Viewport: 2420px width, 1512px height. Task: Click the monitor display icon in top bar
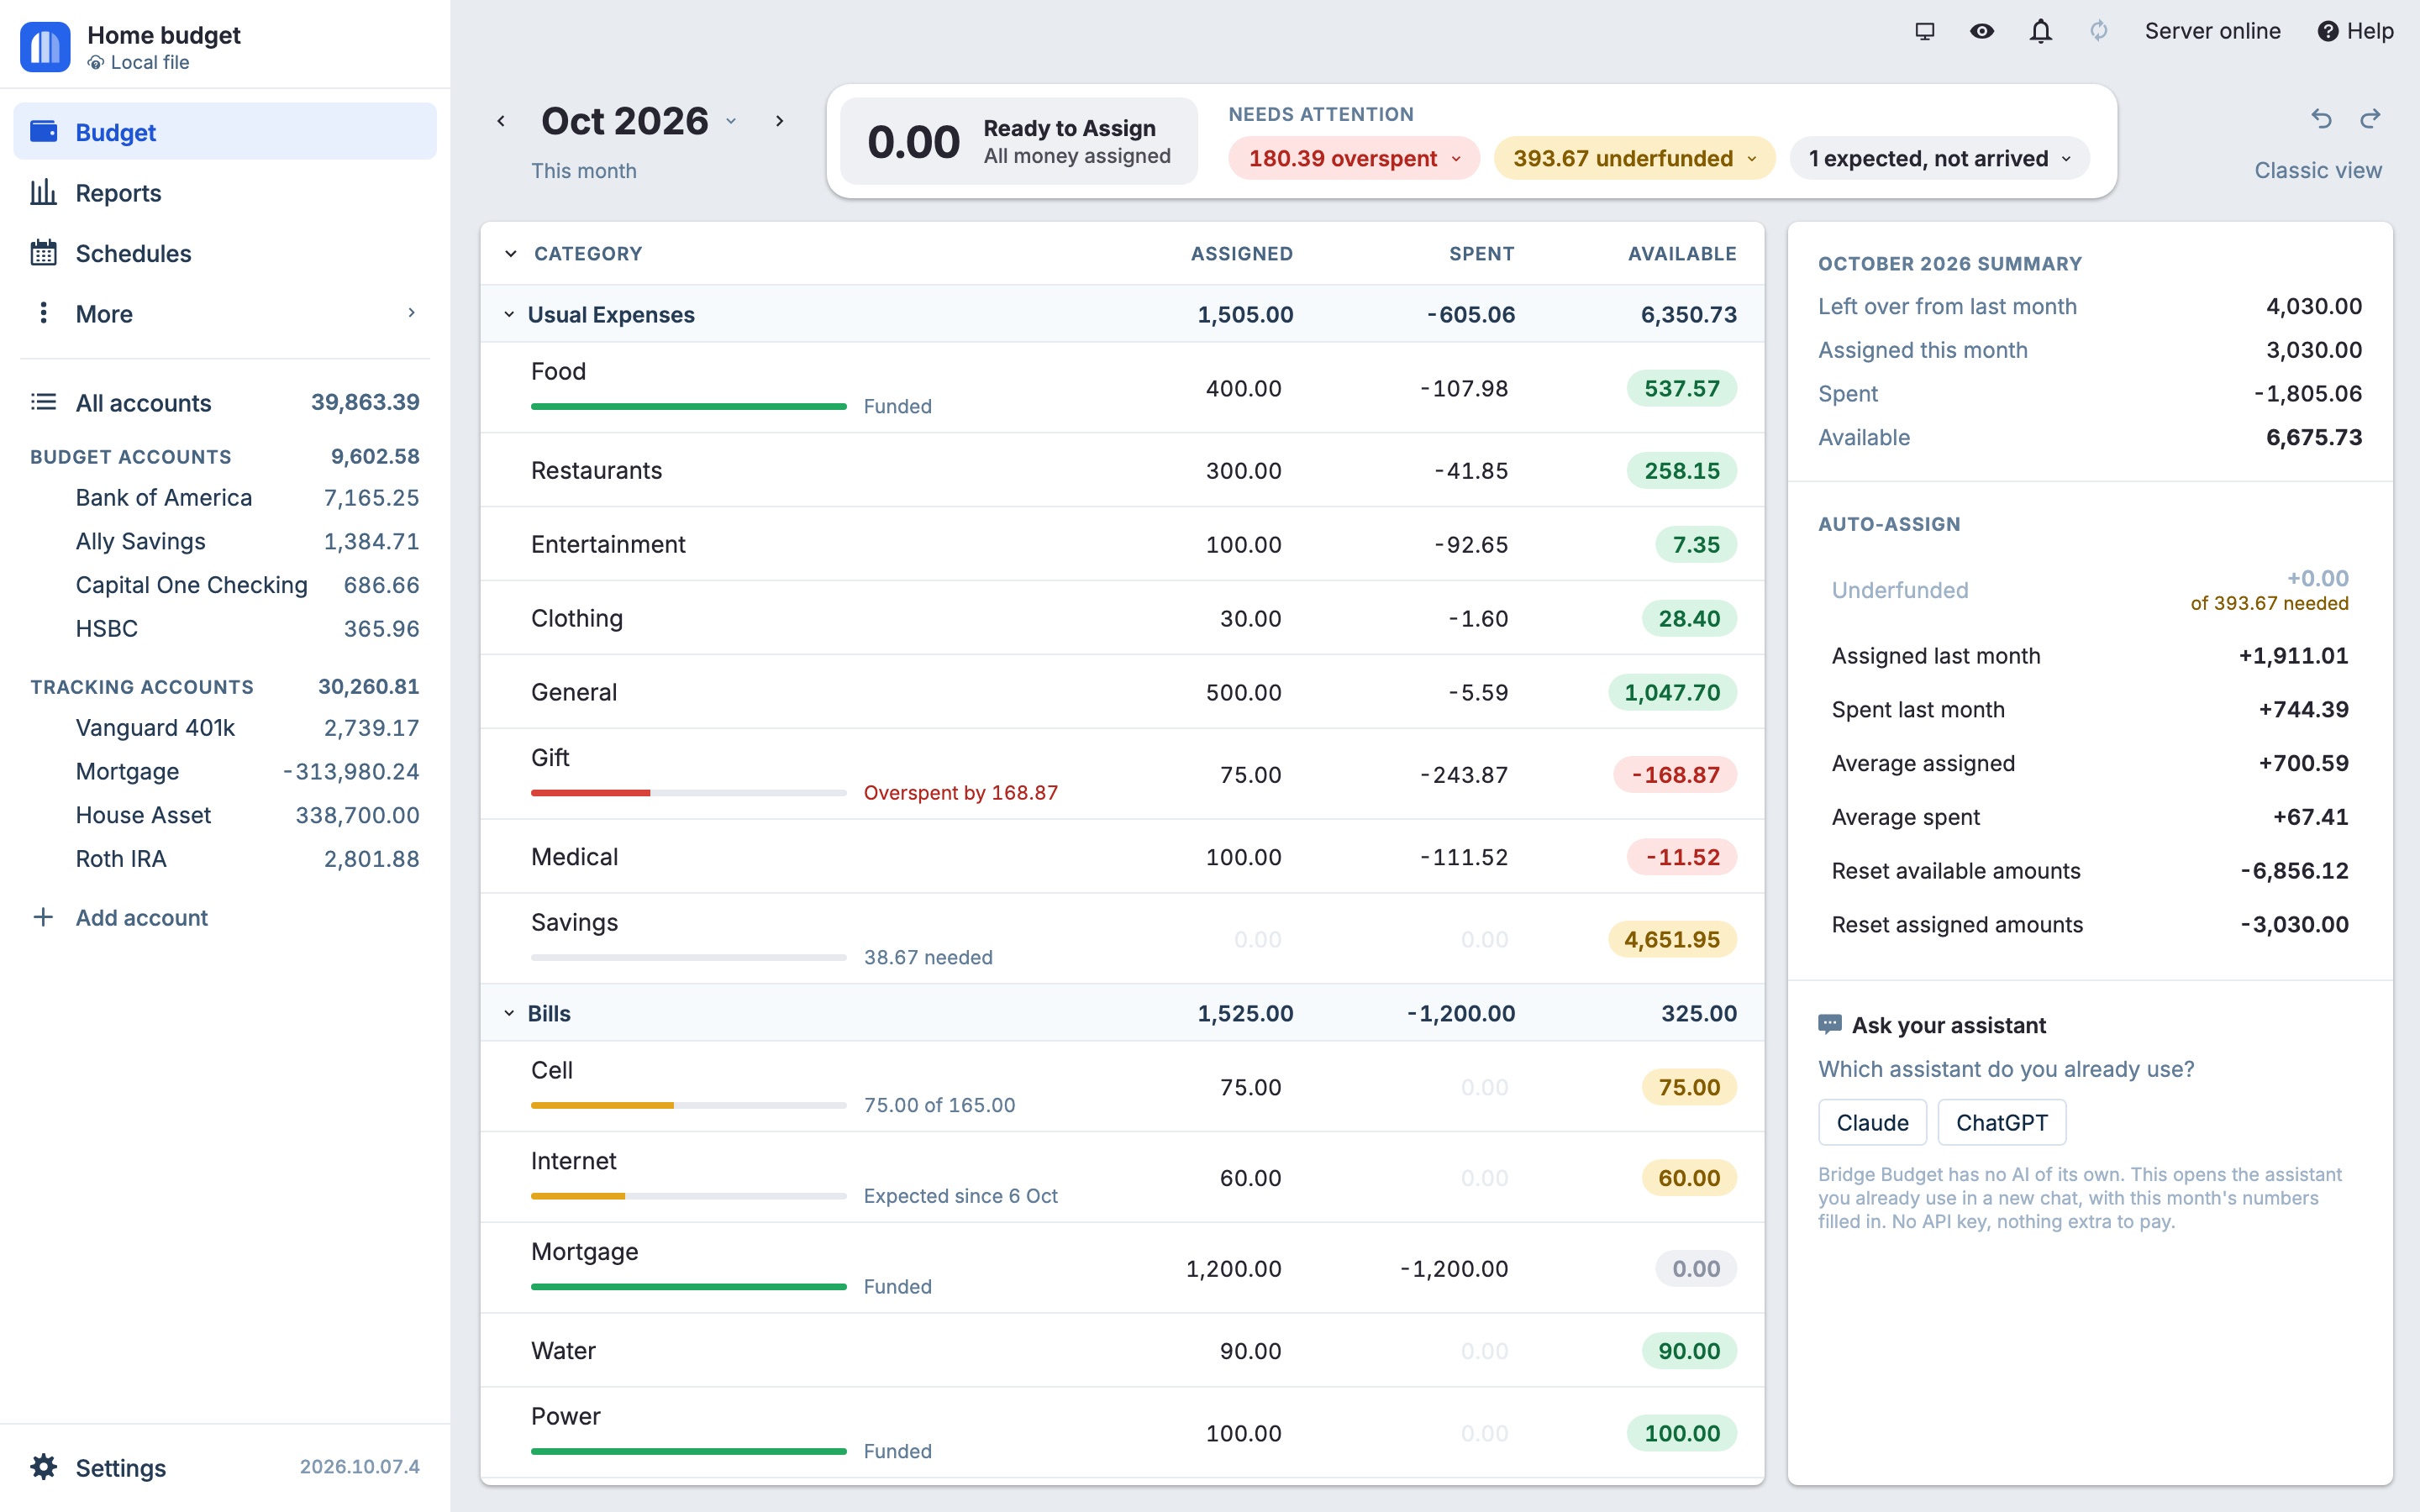[1924, 31]
